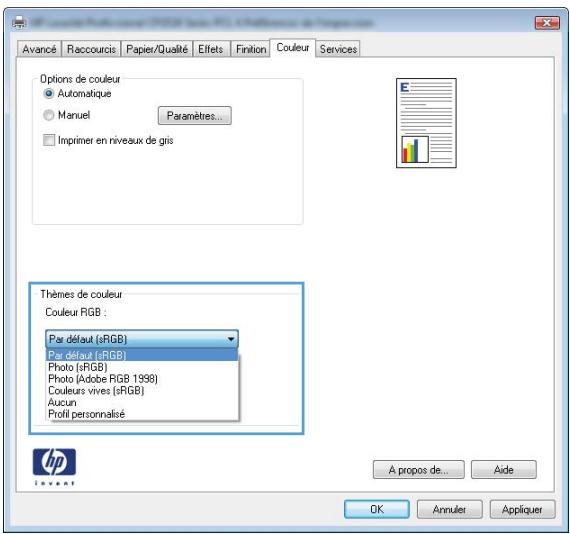This screenshot has width=570, height=534.
Task: Pick Par défaut (sRGB) in the list
Action: (x=142, y=355)
